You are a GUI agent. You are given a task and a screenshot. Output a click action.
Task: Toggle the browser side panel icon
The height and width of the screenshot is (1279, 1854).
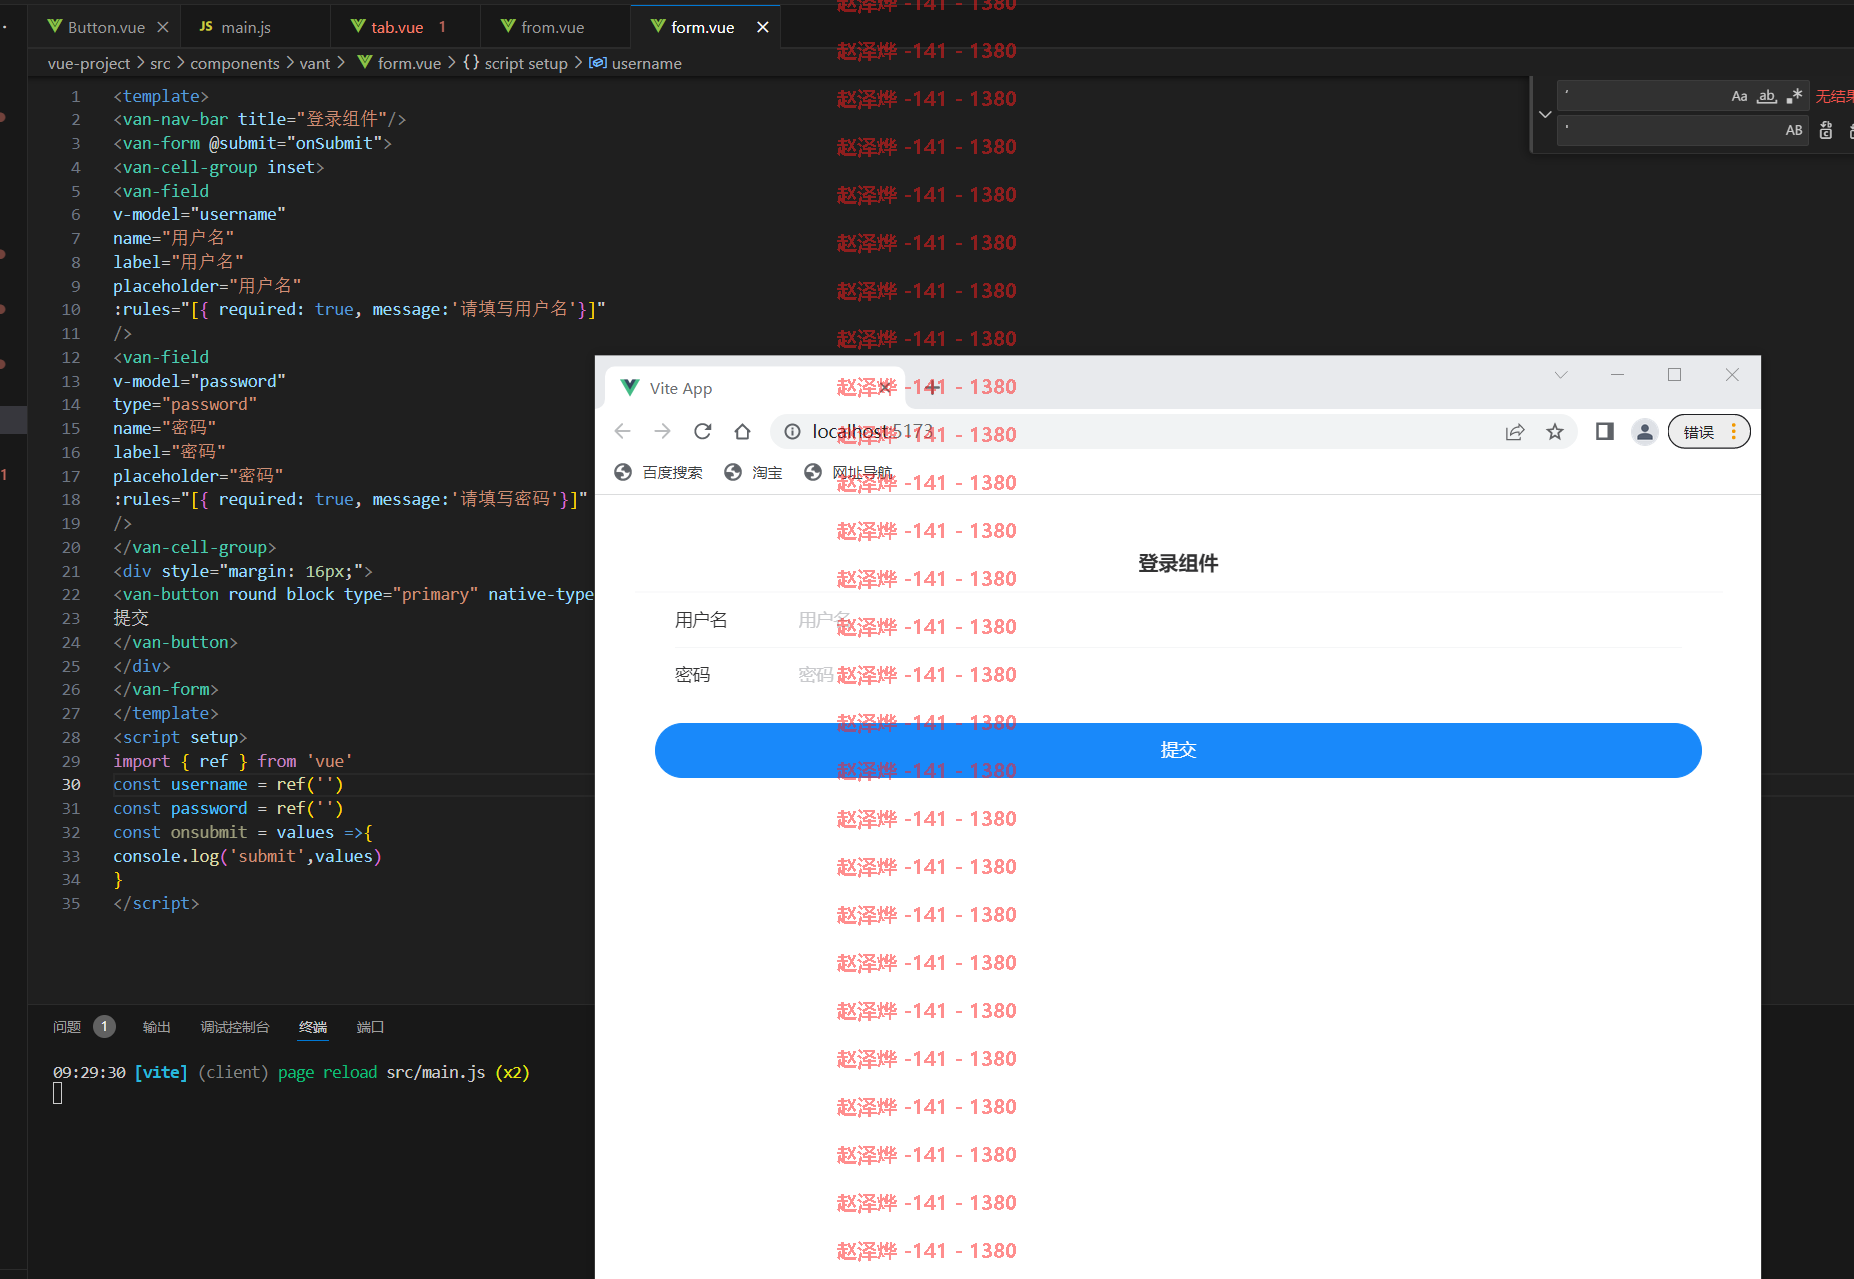[1605, 431]
